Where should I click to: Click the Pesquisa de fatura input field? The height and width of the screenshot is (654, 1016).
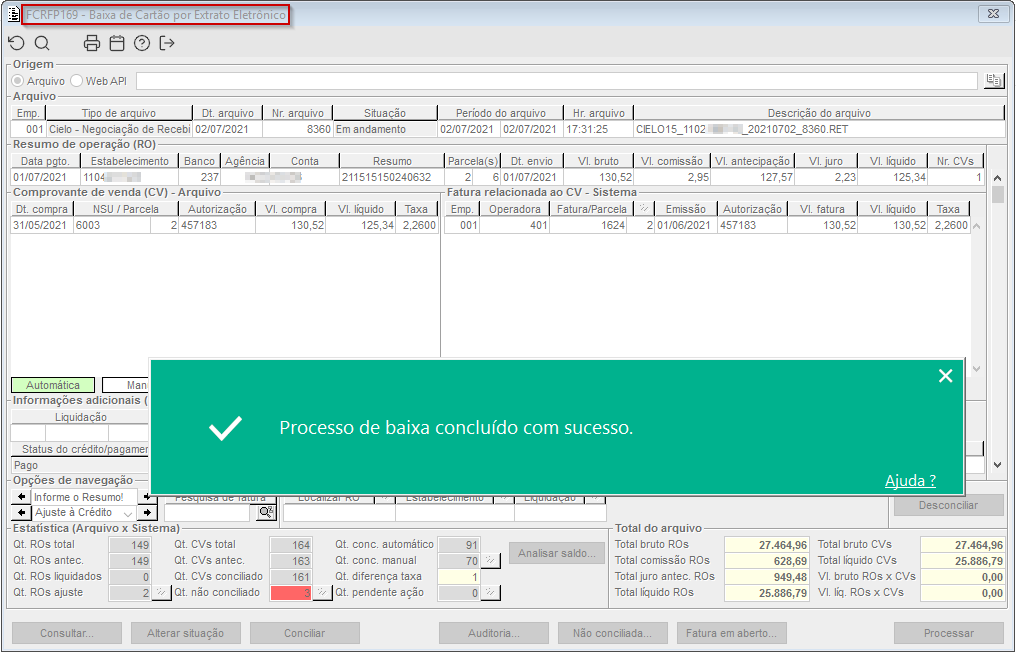pyautogui.click(x=207, y=513)
